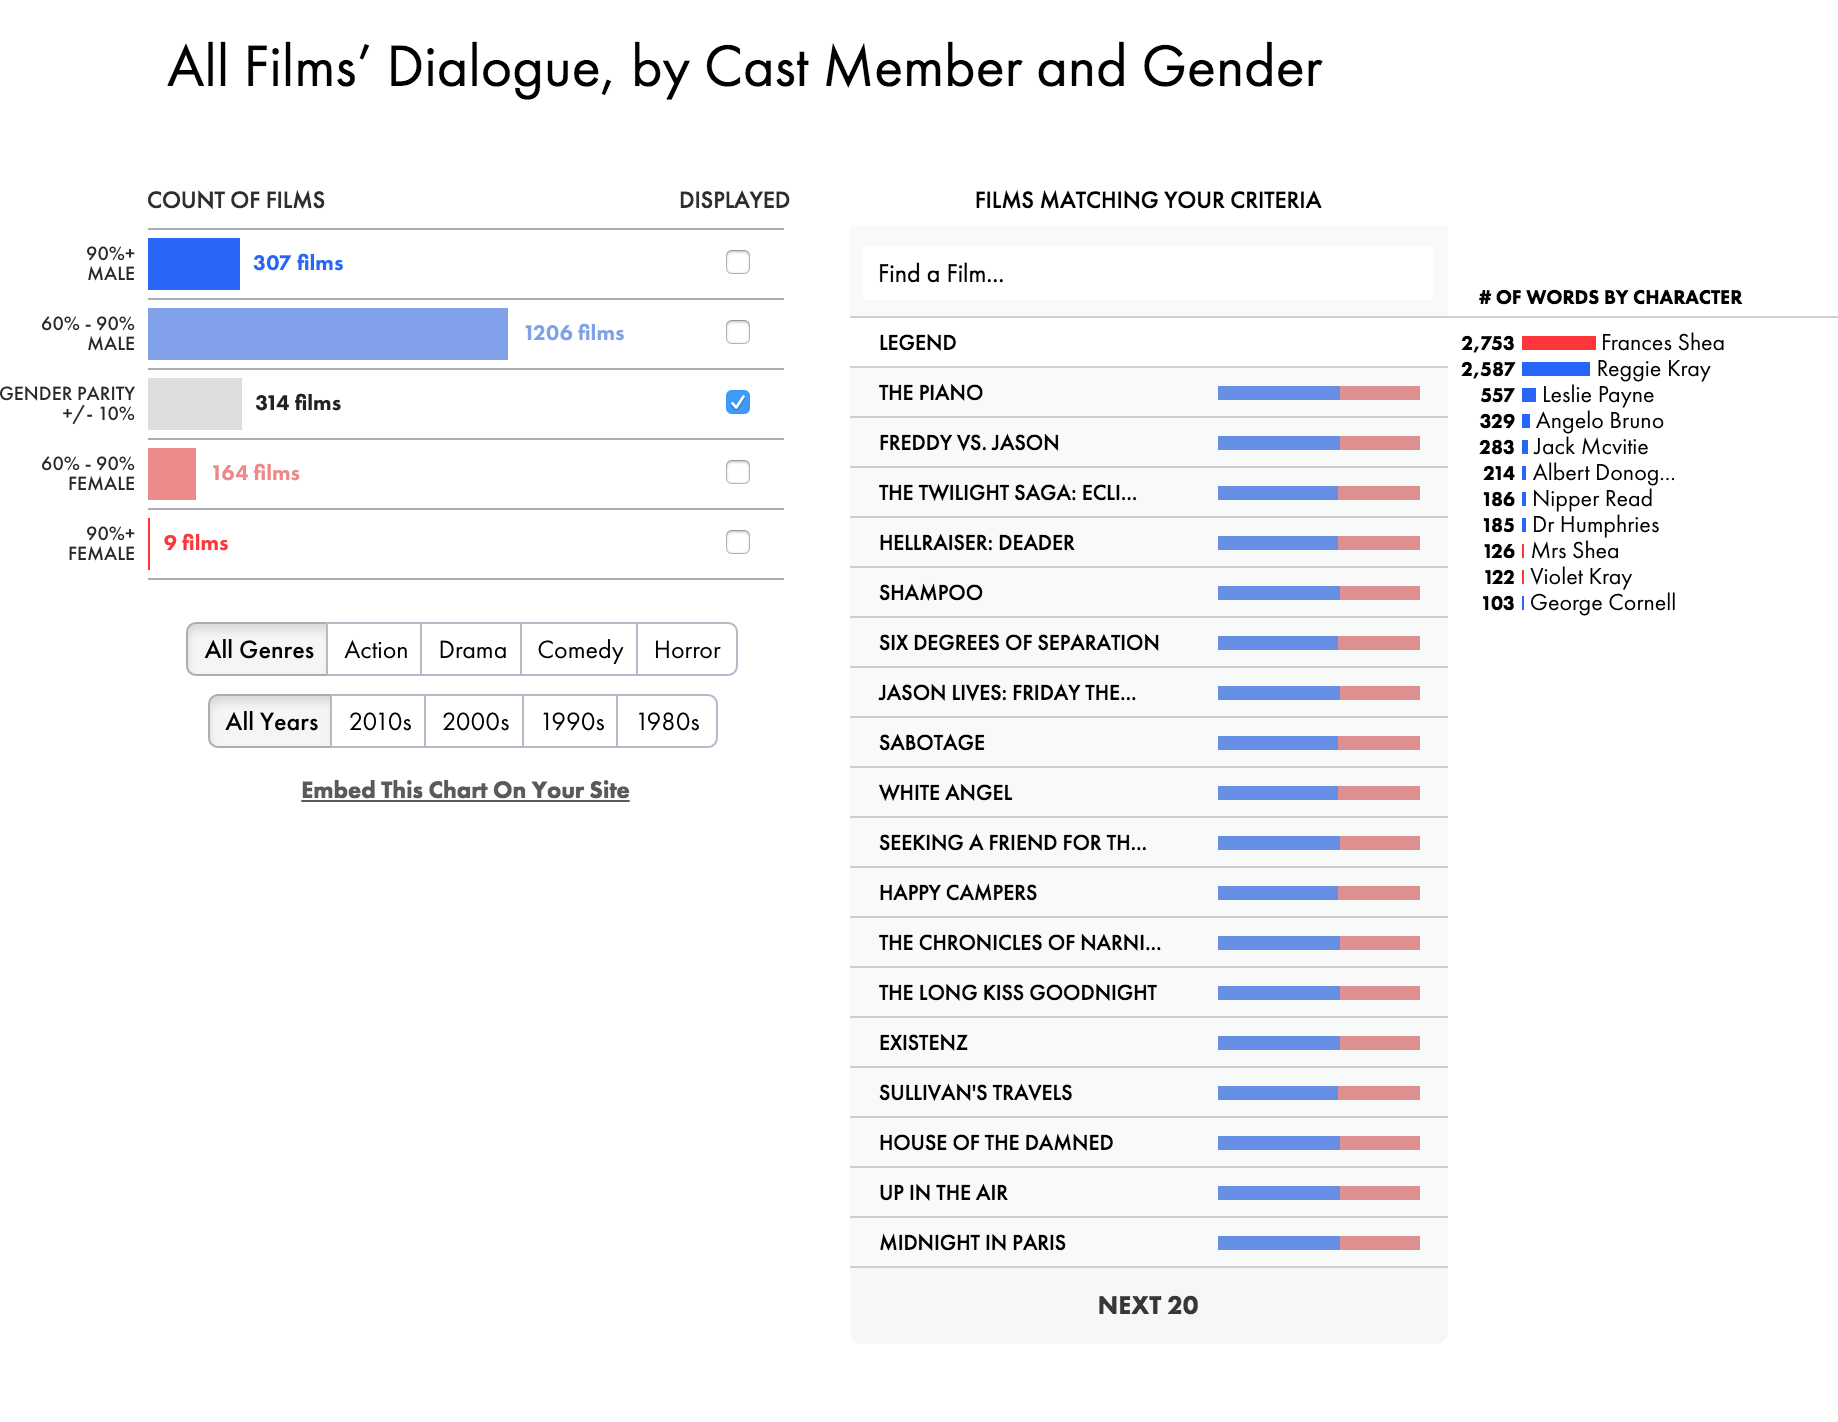Open Embed This Chart On Your Site

coord(464,789)
